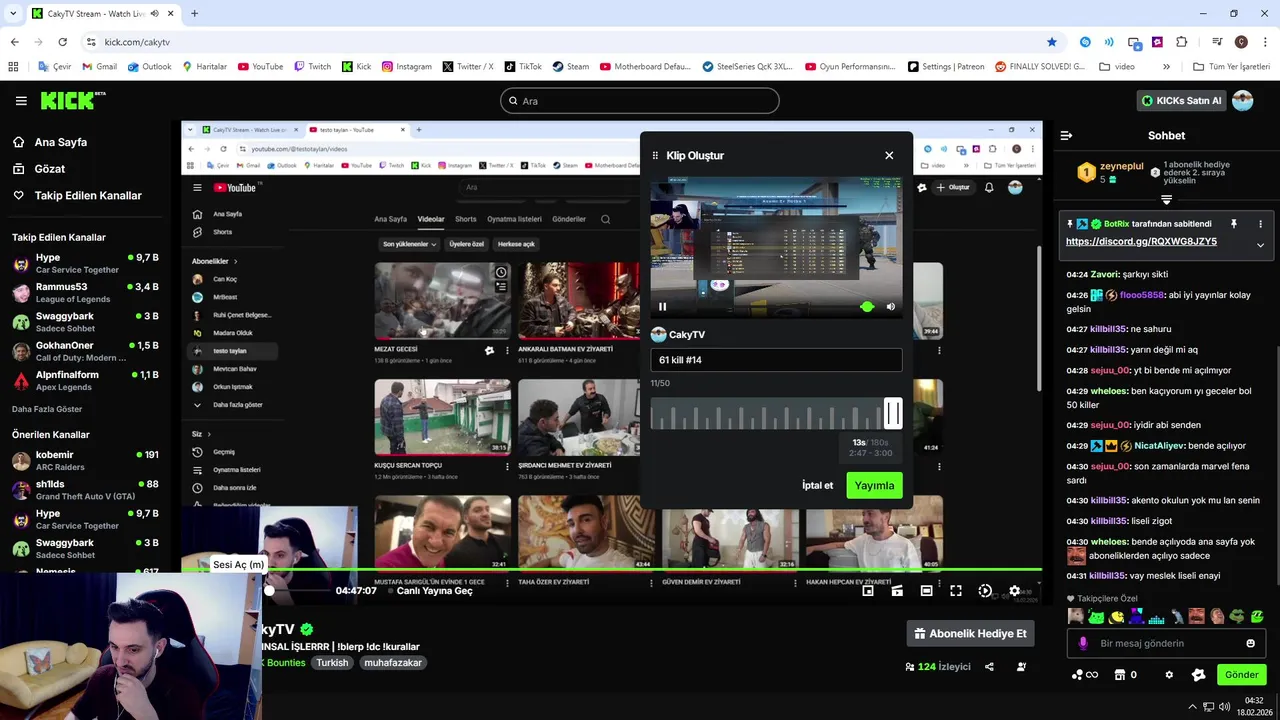Create a clip via clapperboard icon
The width and height of the screenshot is (1280, 720).
pos(897,591)
